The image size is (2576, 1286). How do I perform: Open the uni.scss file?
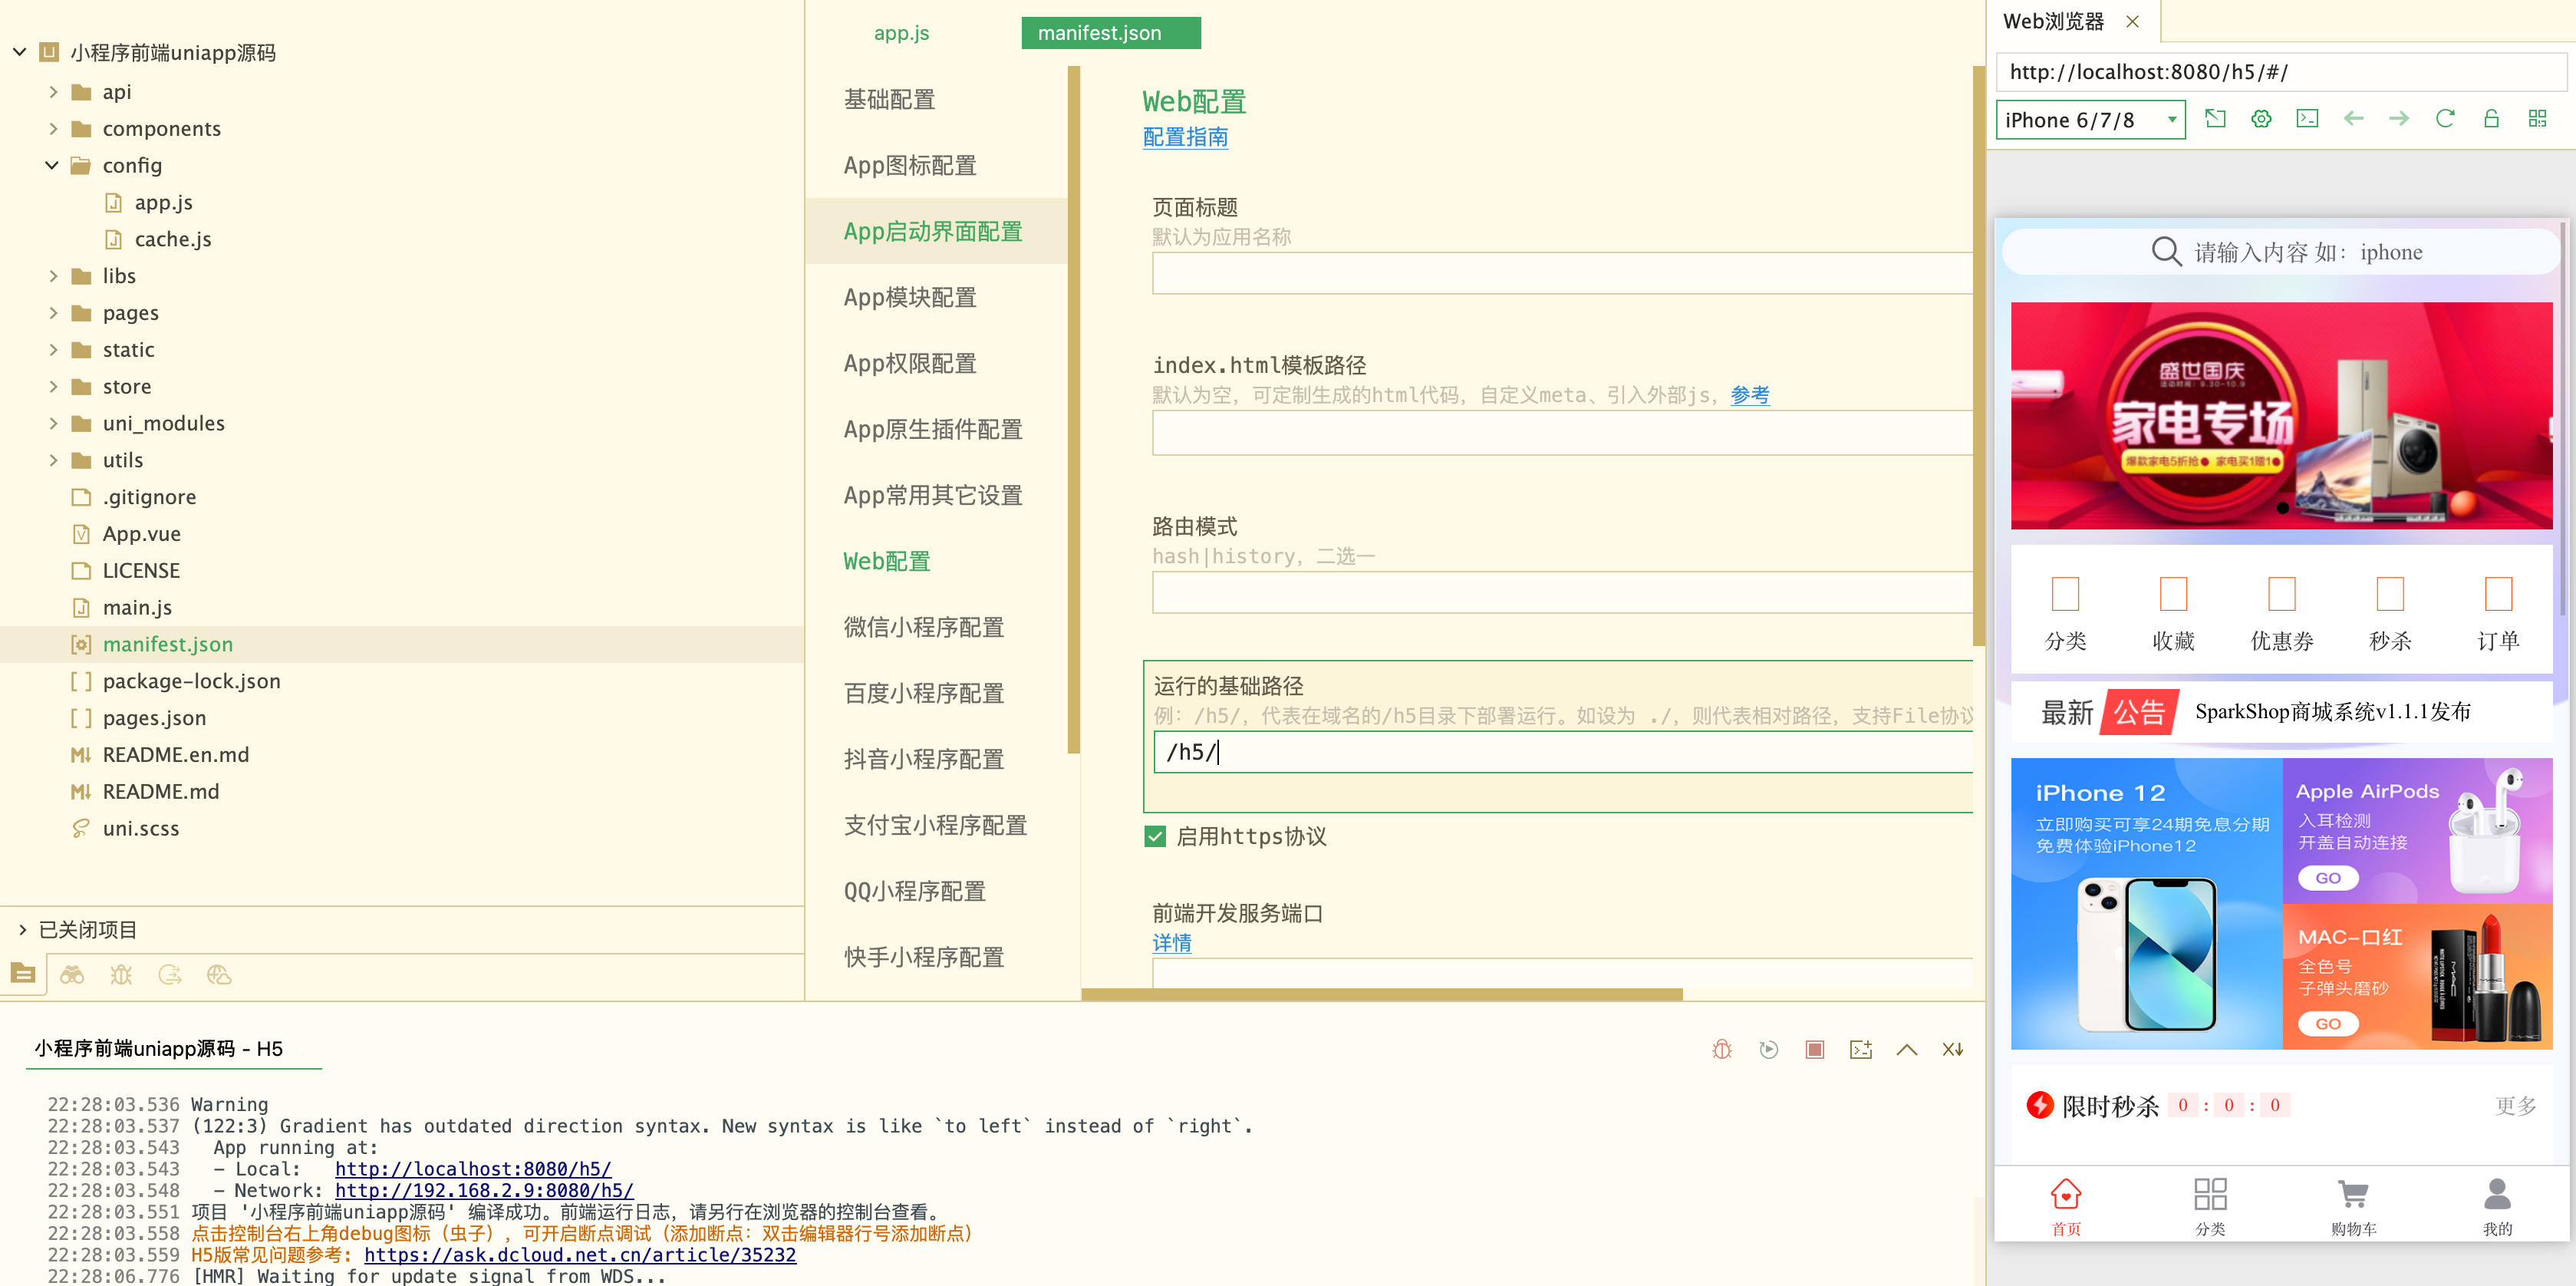[x=140, y=828]
